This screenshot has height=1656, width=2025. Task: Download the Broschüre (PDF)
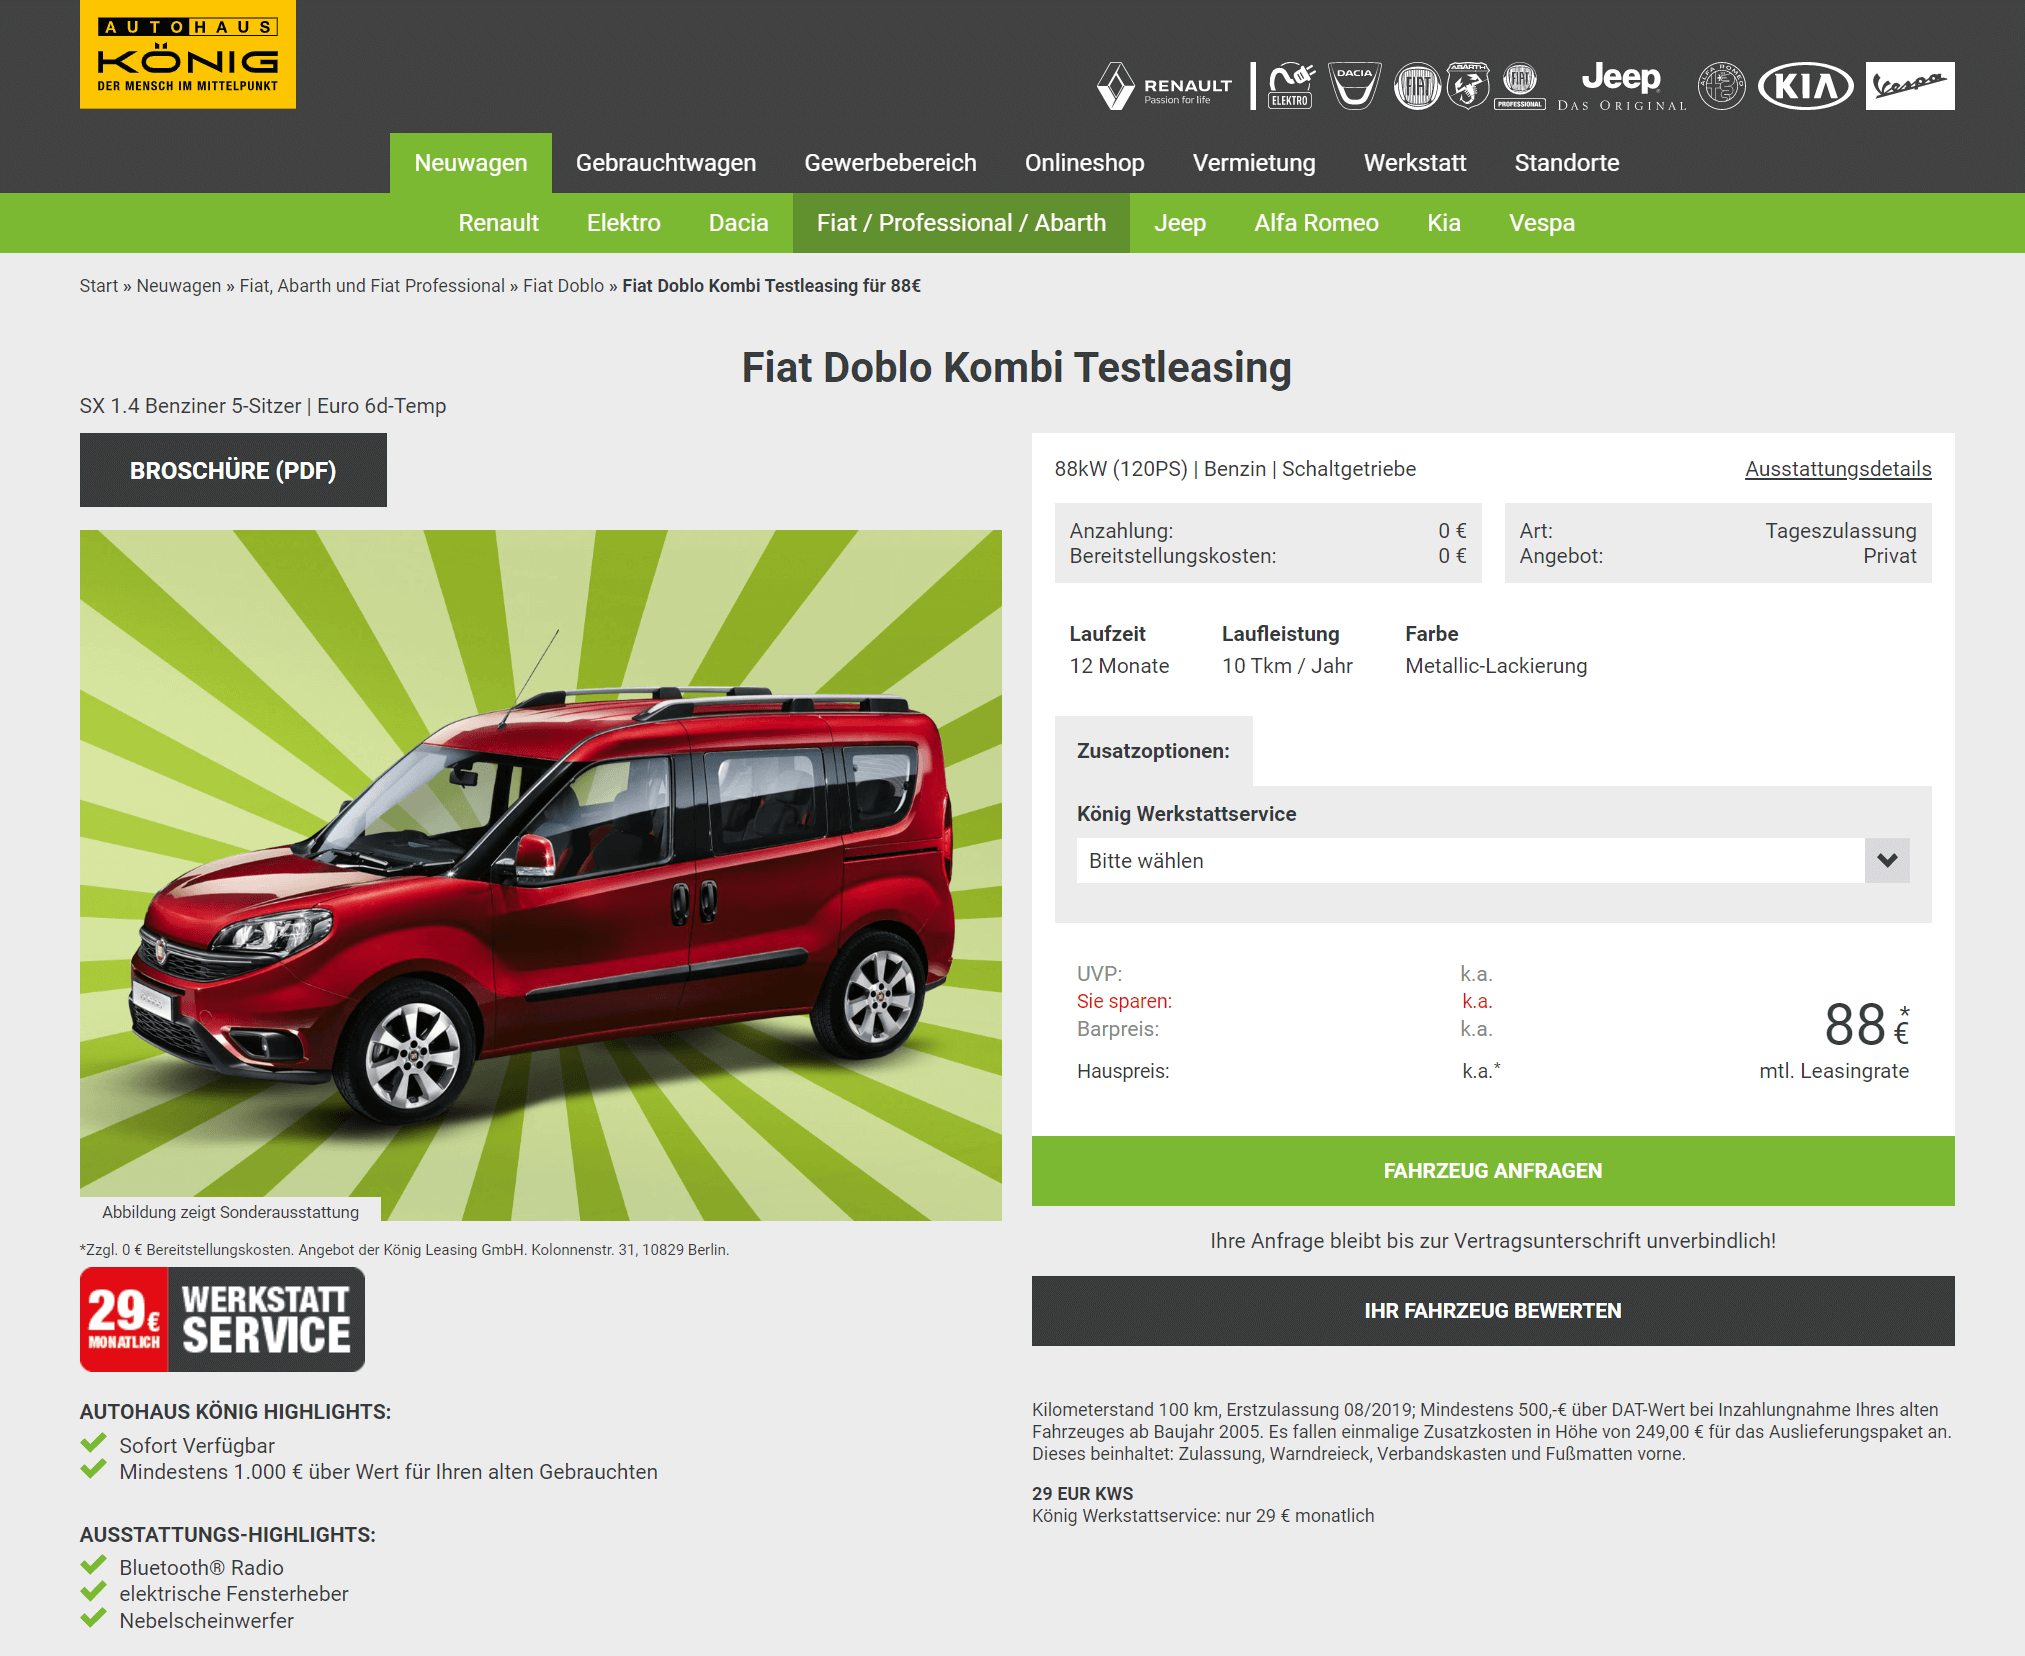[x=233, y=470]
